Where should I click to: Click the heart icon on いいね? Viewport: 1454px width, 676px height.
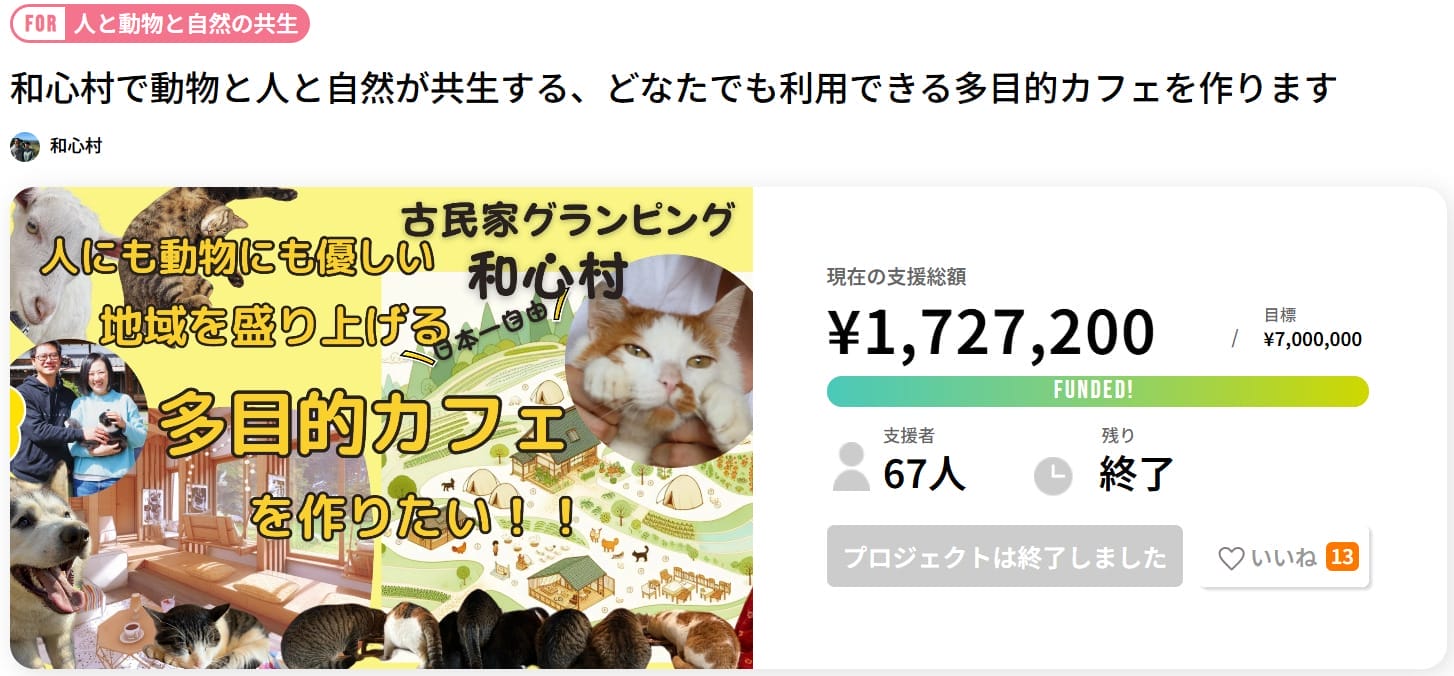tap(1231, 558)
